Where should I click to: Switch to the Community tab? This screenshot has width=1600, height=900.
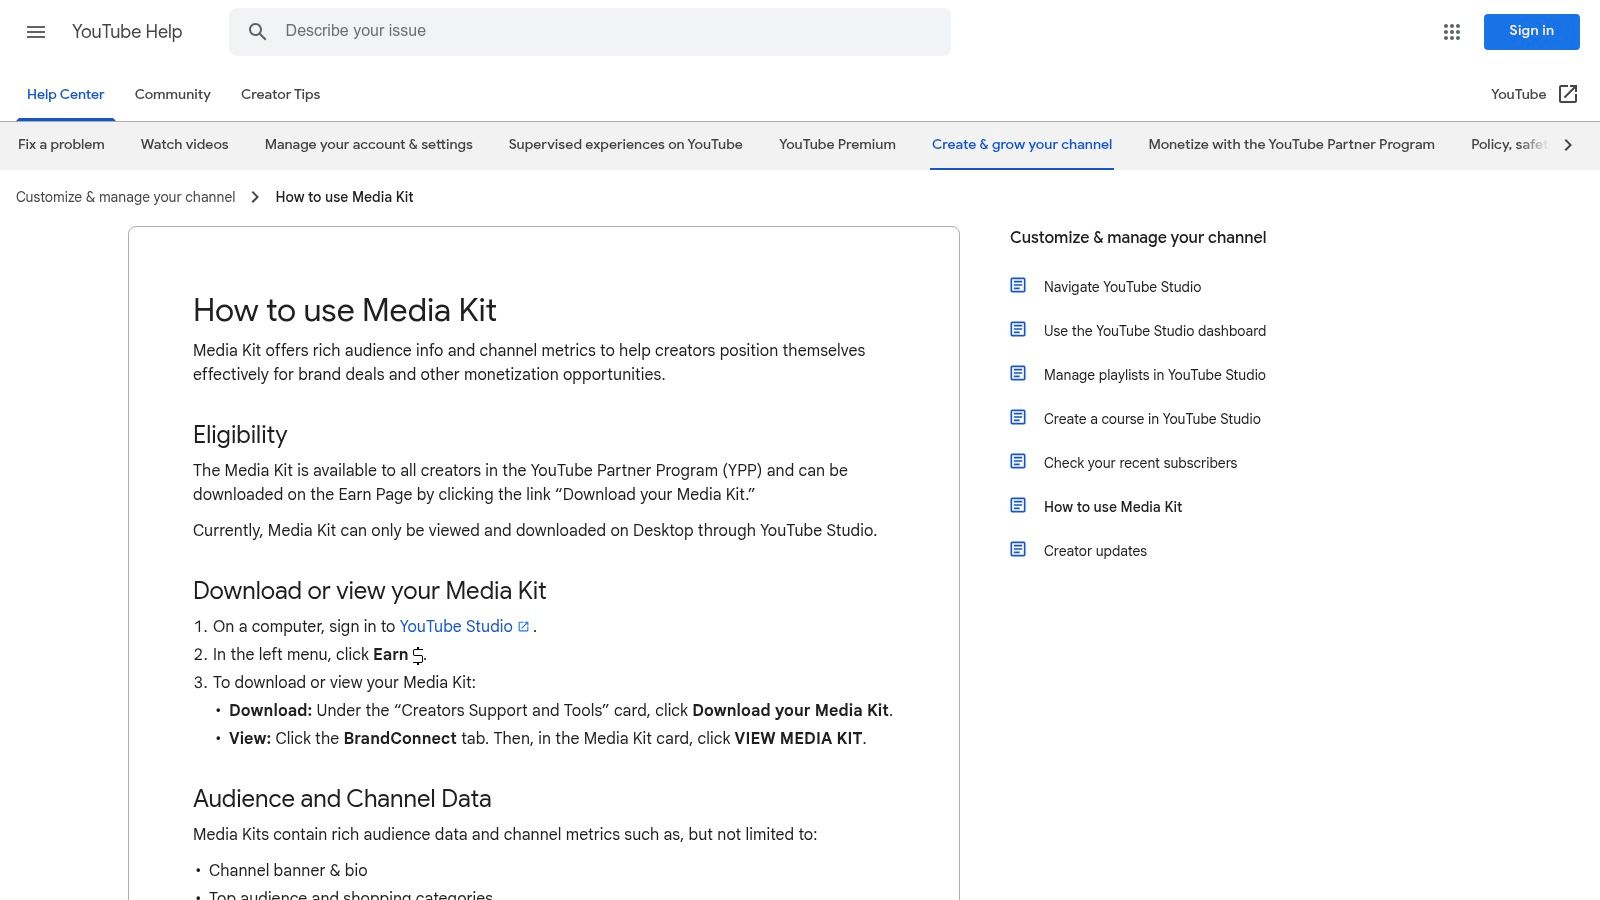pos(172,94)
